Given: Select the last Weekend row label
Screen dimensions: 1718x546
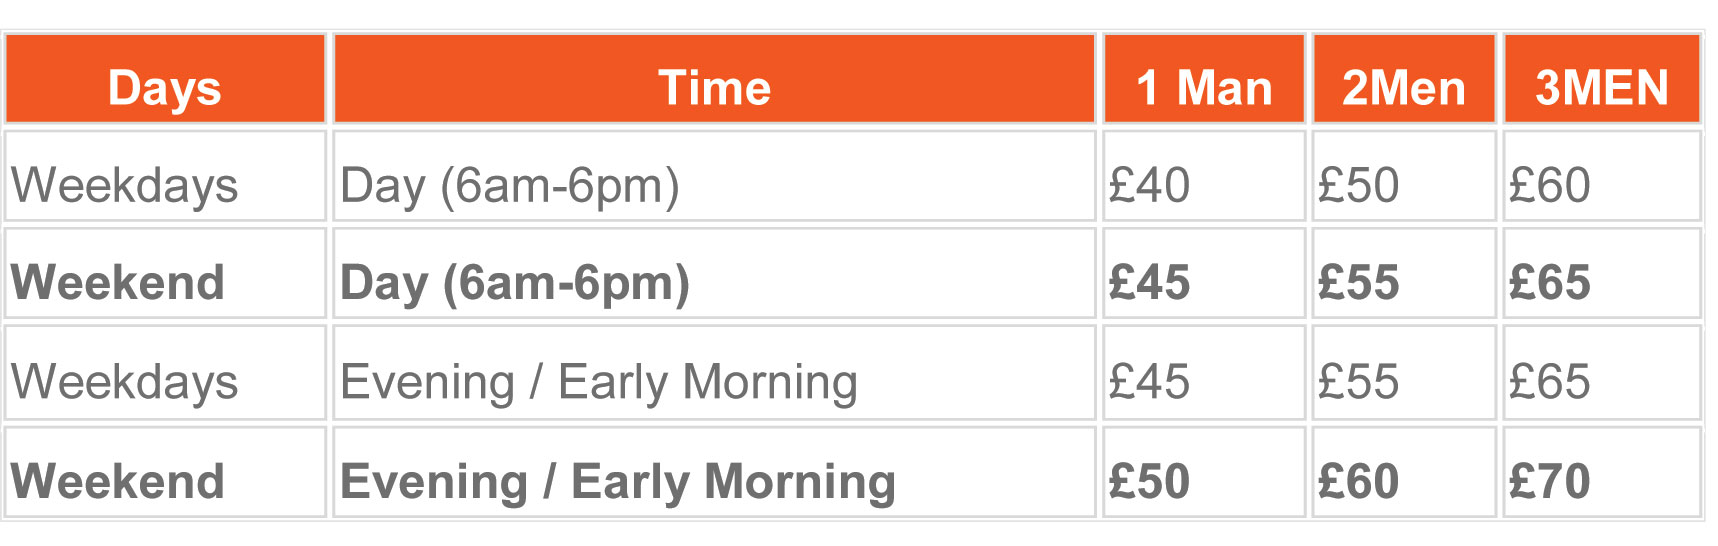Looking at the screenshot, I should click(165, 472).
